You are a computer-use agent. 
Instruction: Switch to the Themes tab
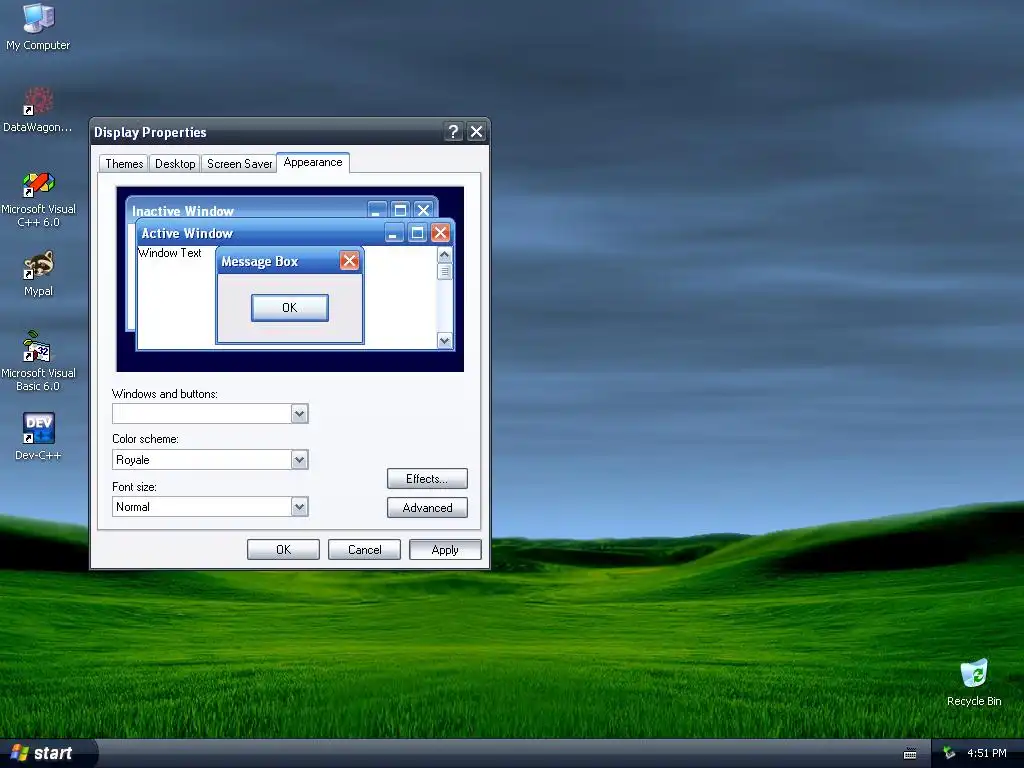pyautogui.click(x=124, y=163)
